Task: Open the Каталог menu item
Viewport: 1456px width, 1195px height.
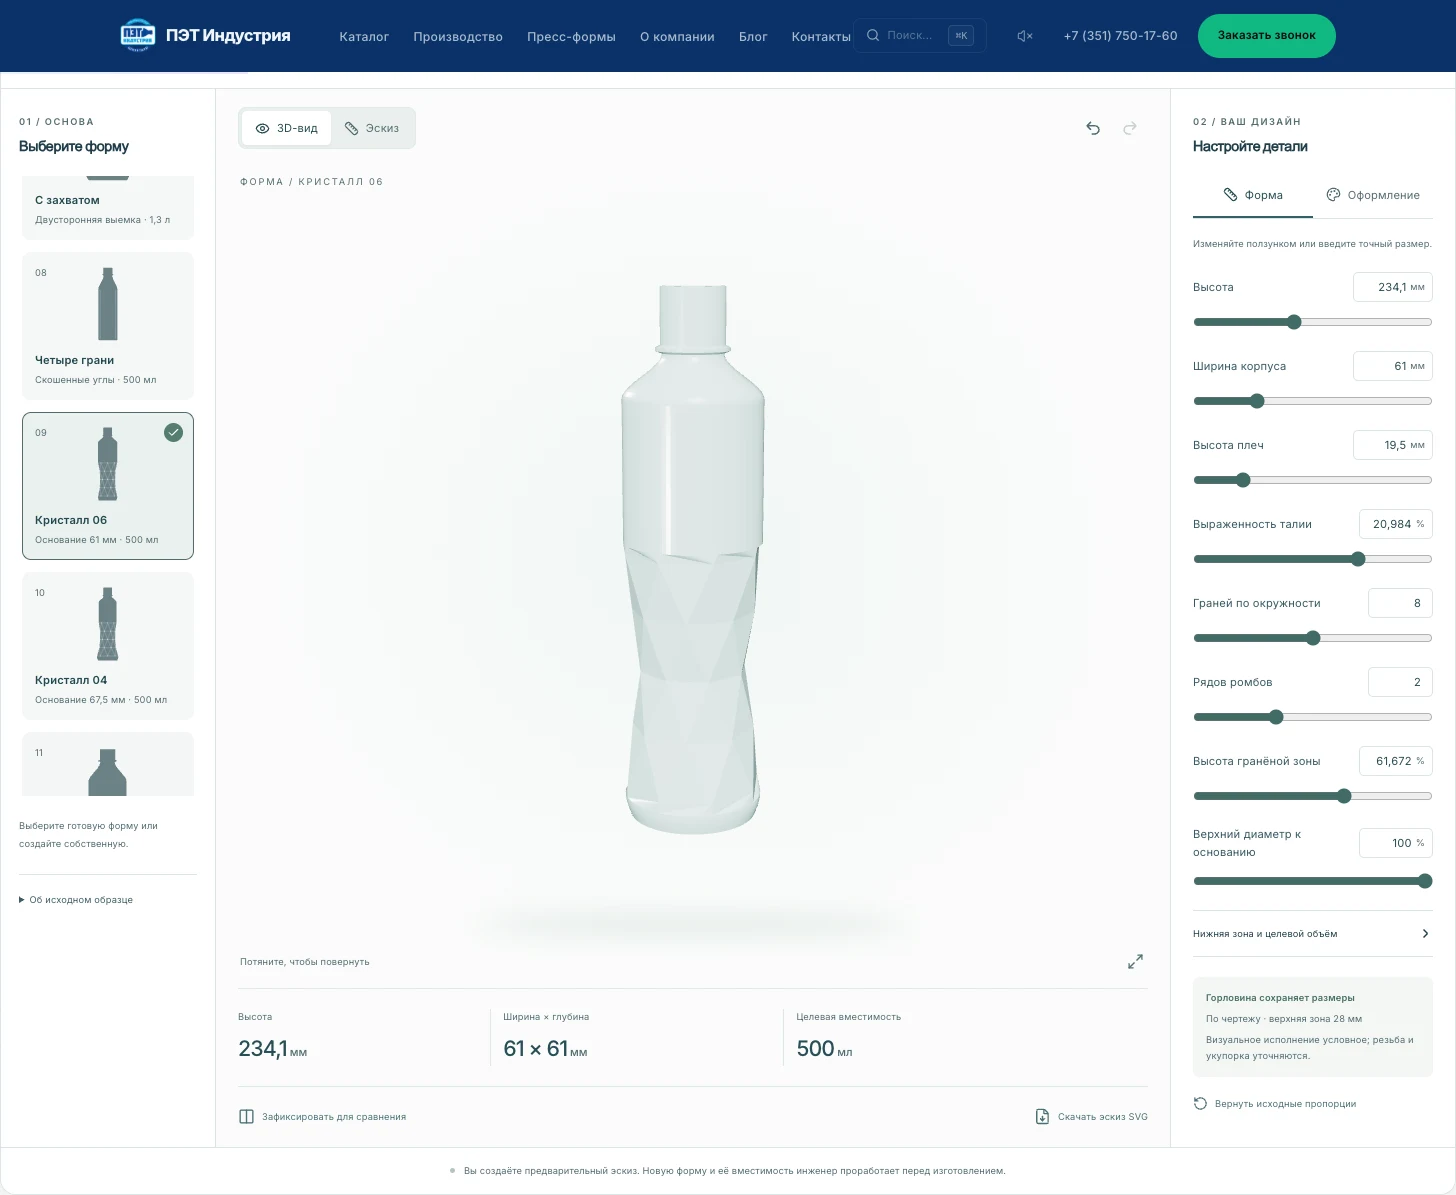Action: pyautogui.click(x=364, y=36)
